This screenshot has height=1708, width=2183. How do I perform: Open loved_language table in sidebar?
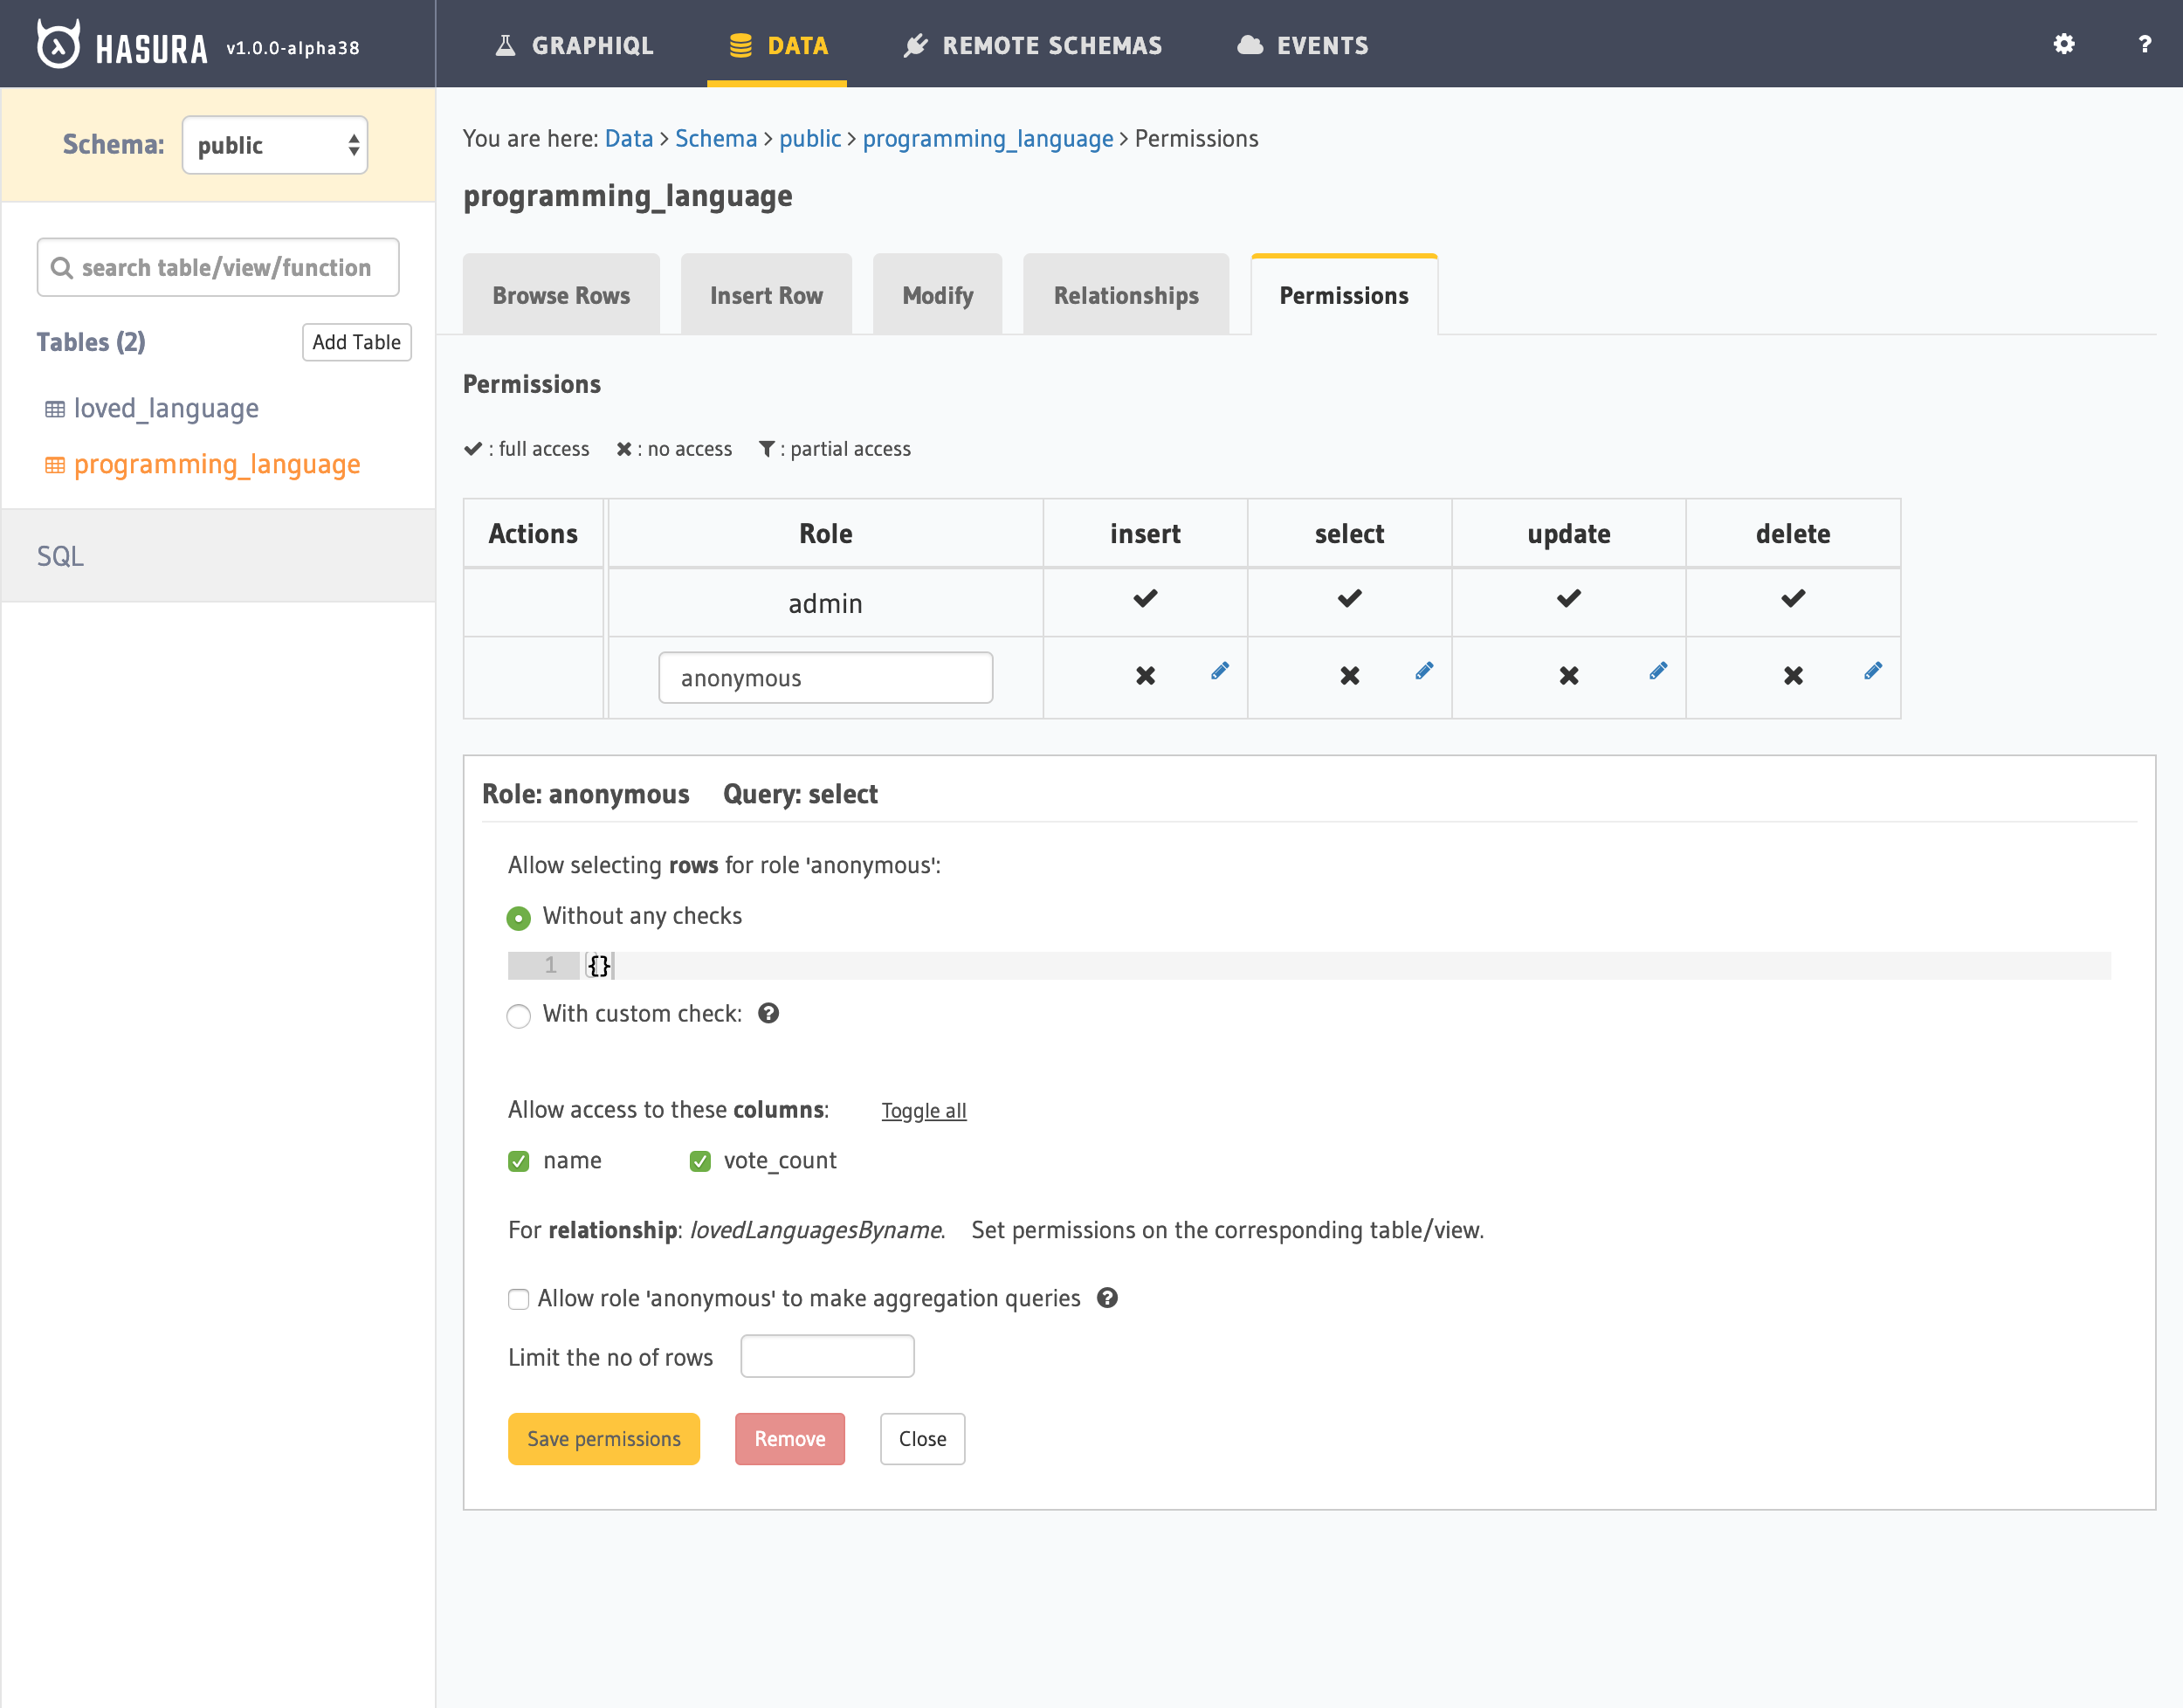[x=166, y=408]
